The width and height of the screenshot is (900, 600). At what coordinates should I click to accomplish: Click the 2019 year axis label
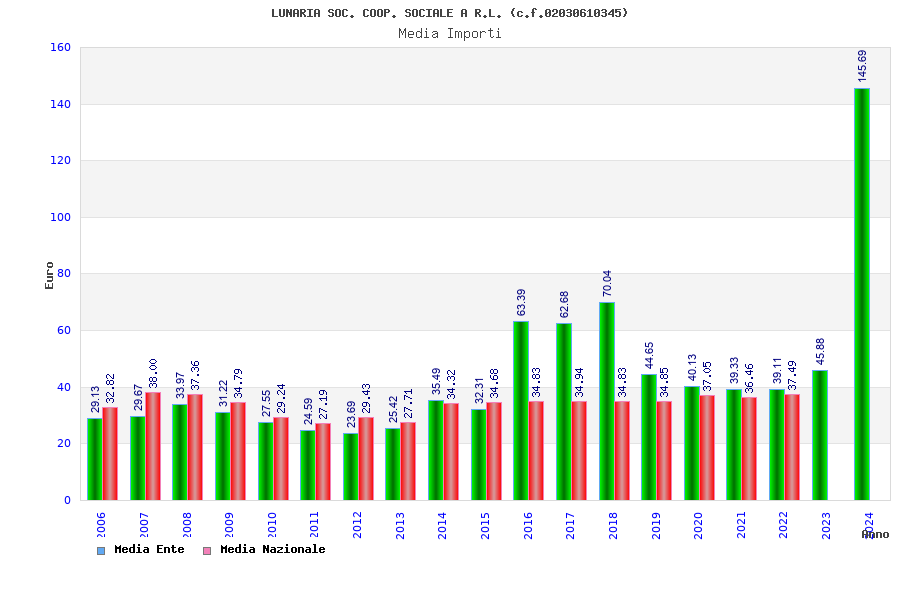[656, 525]
